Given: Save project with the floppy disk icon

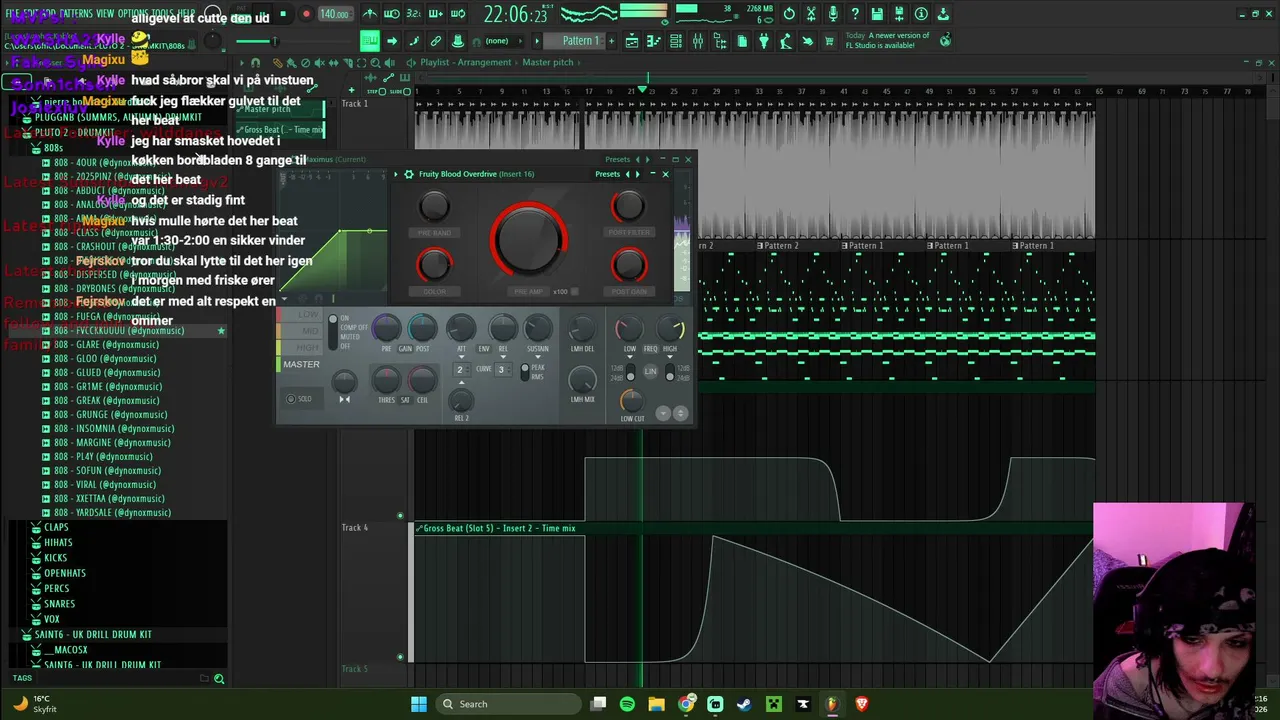Looking at the screenshot, I should (x=877, y=14).
